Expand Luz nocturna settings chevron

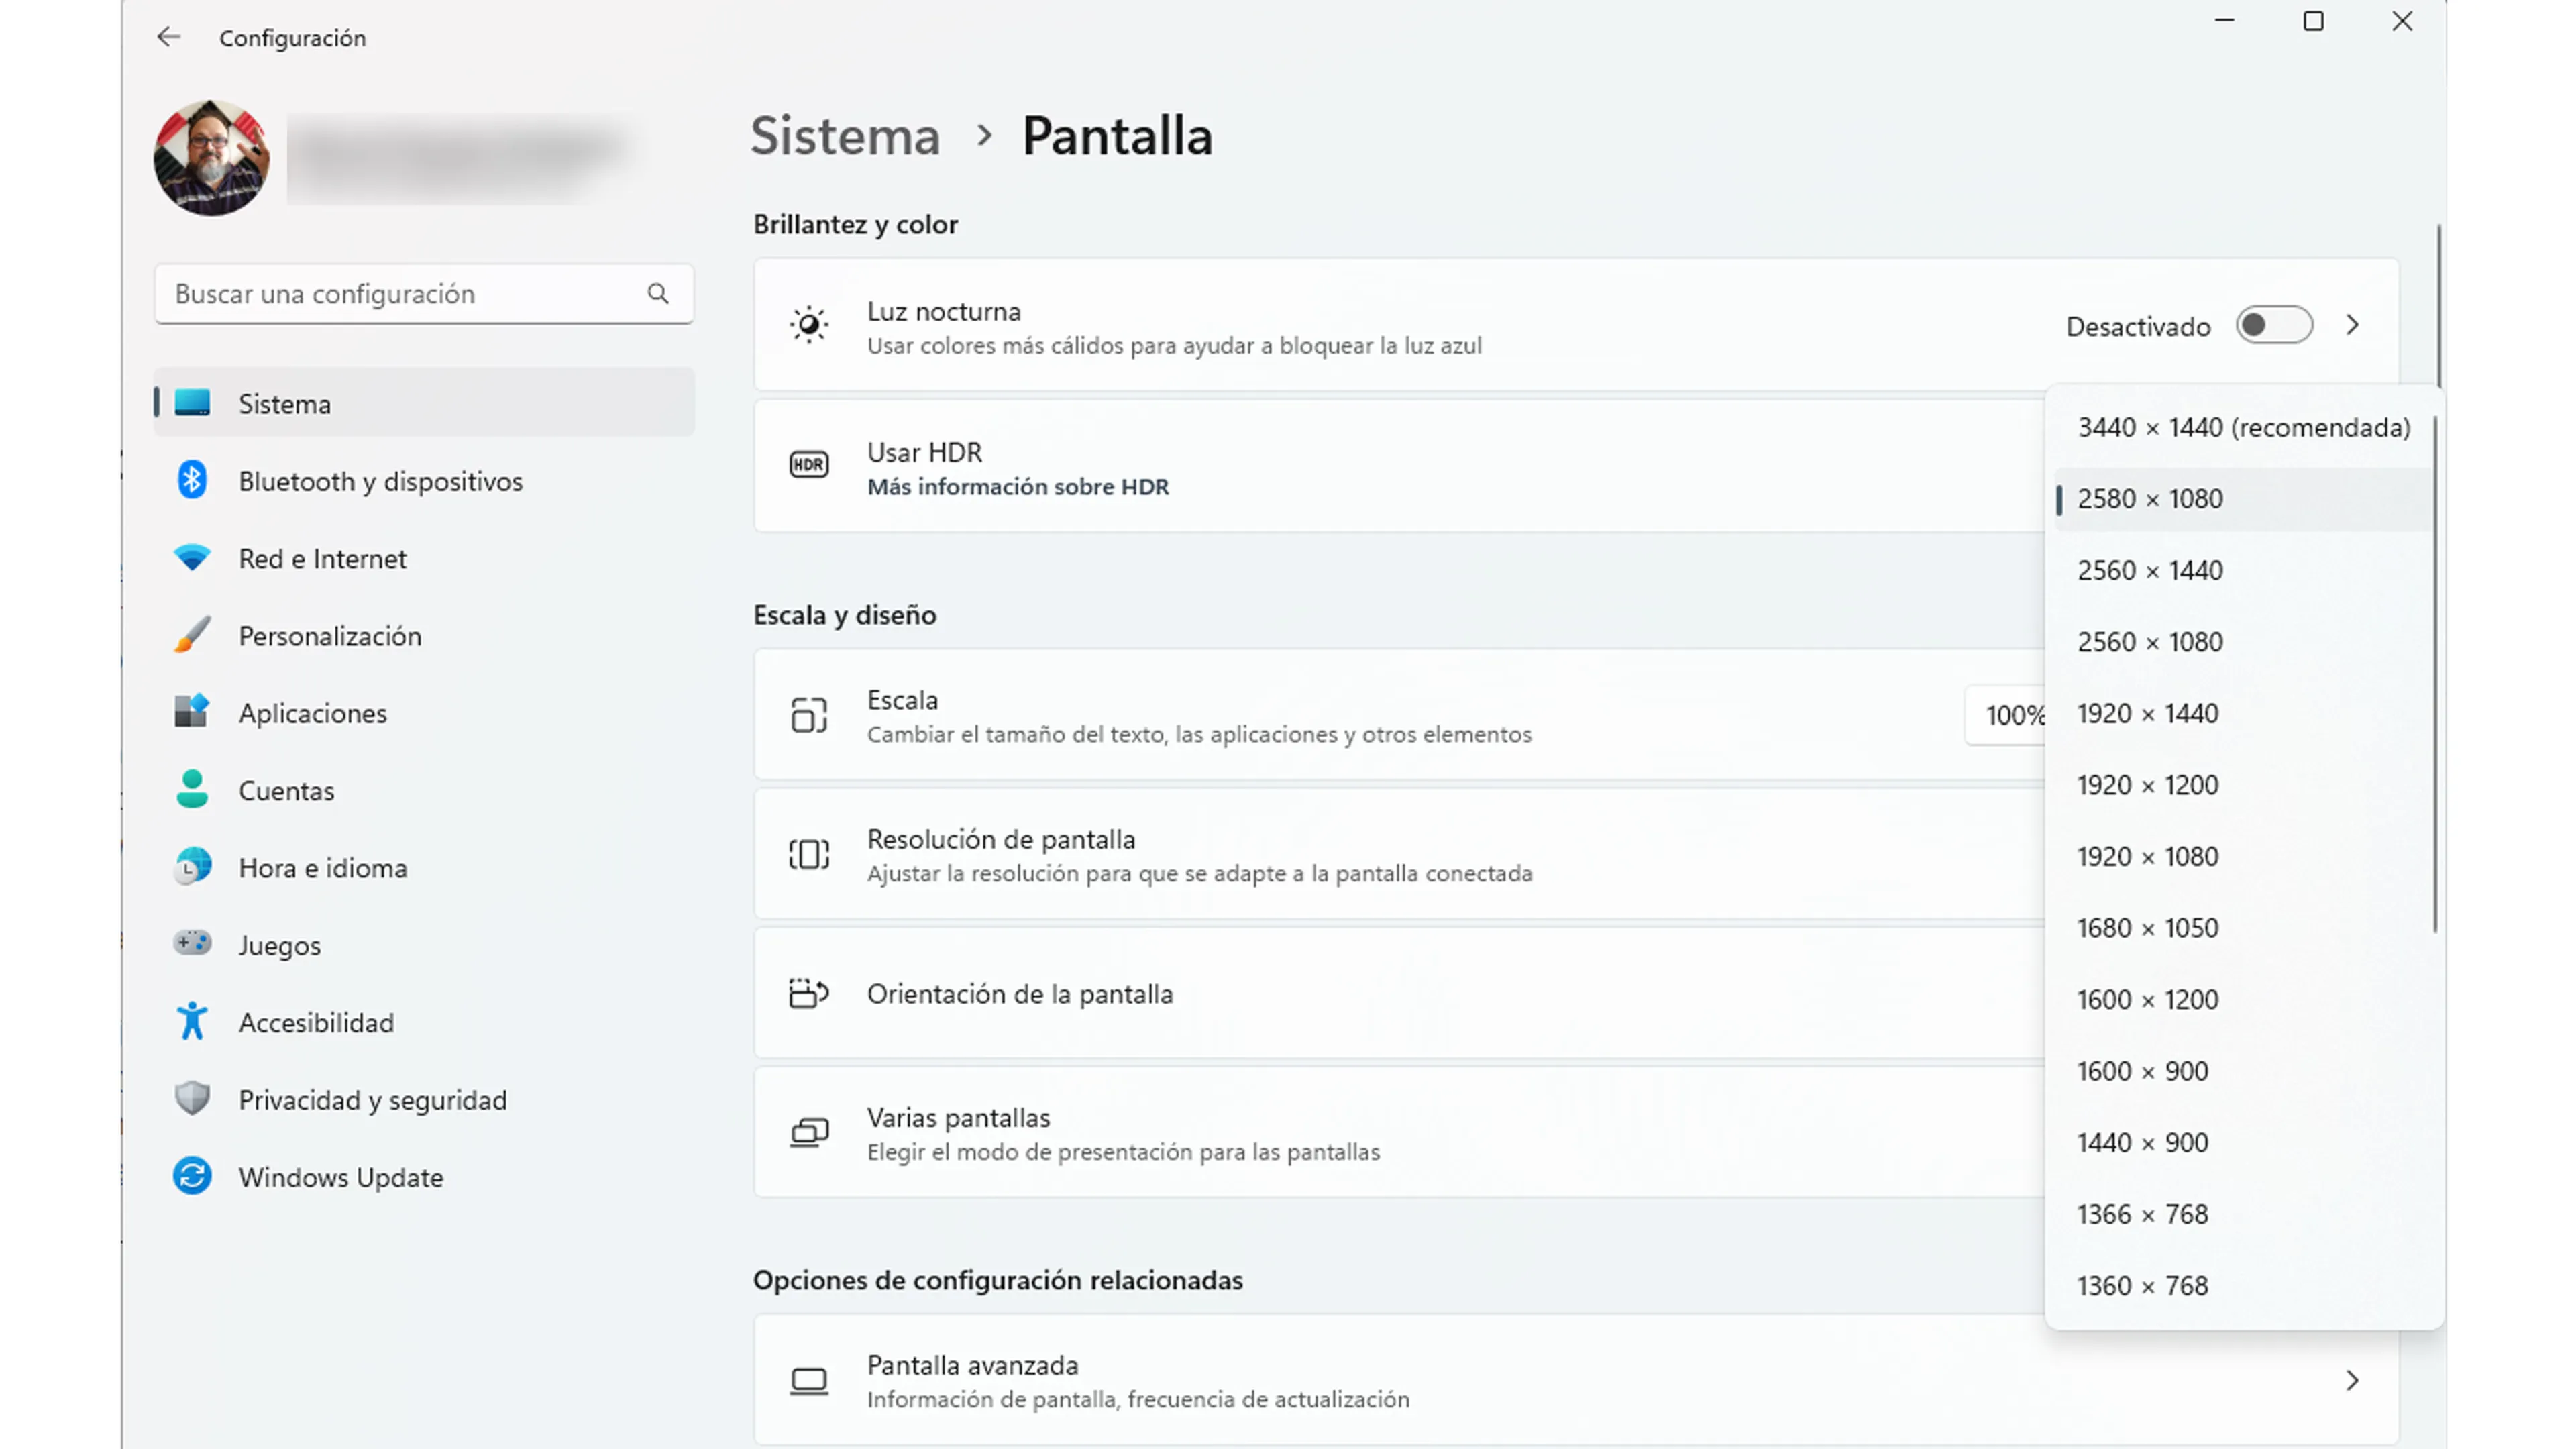pos(2353,326)
